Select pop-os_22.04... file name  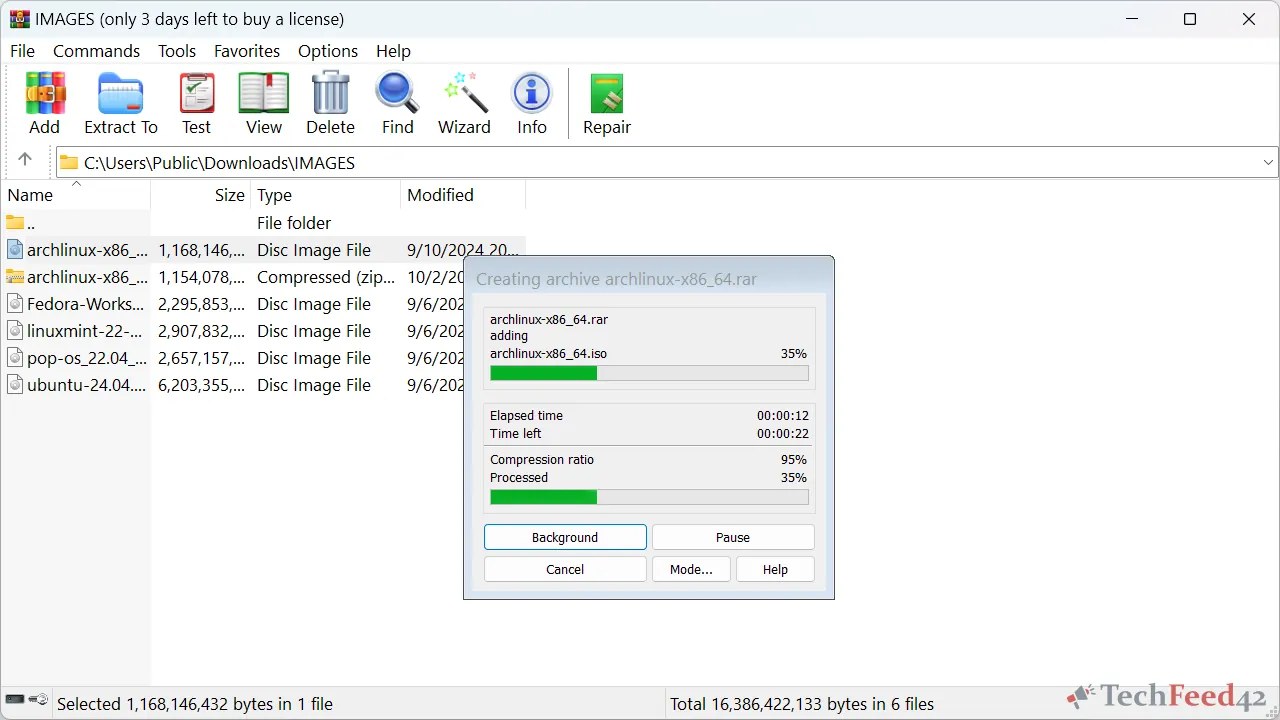click(86, 358)
